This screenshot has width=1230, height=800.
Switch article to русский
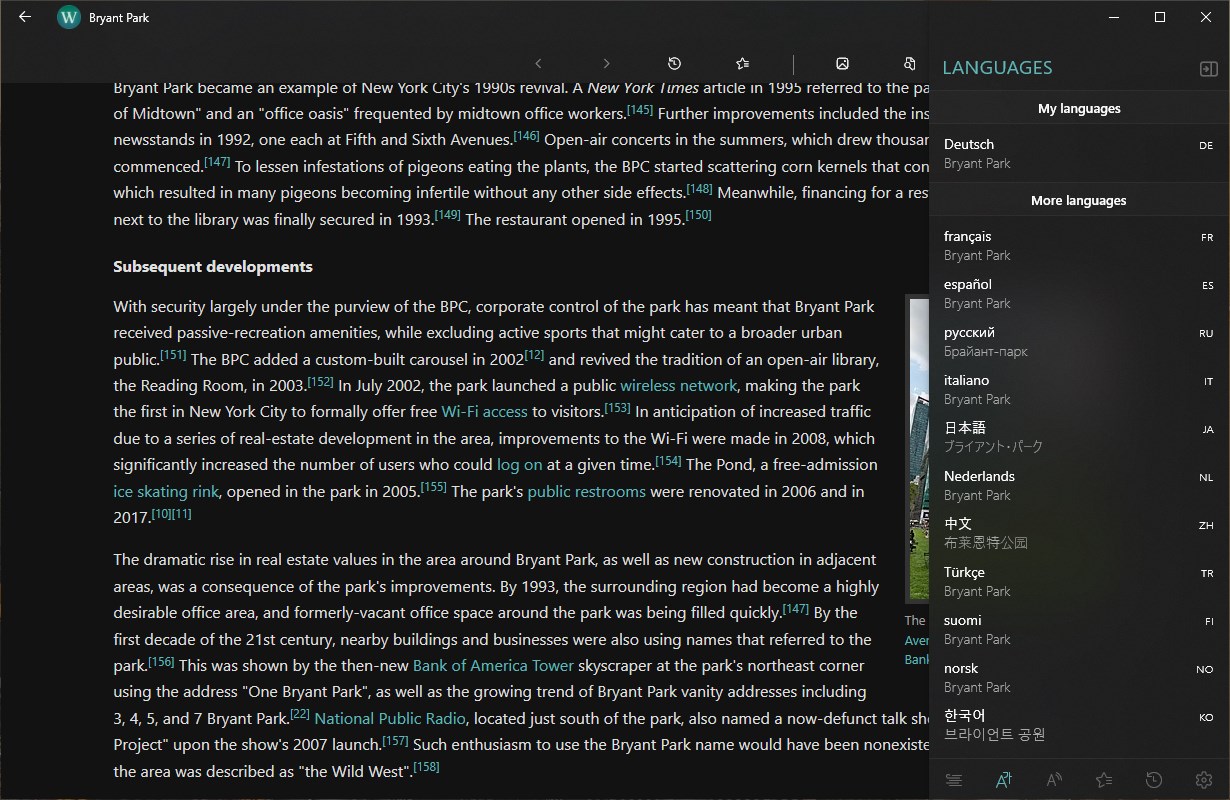(x=1079, y=342)
